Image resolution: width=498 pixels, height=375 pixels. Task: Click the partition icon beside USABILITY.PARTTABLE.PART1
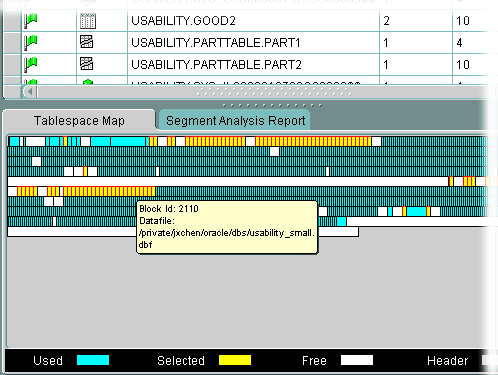point(87,42)
